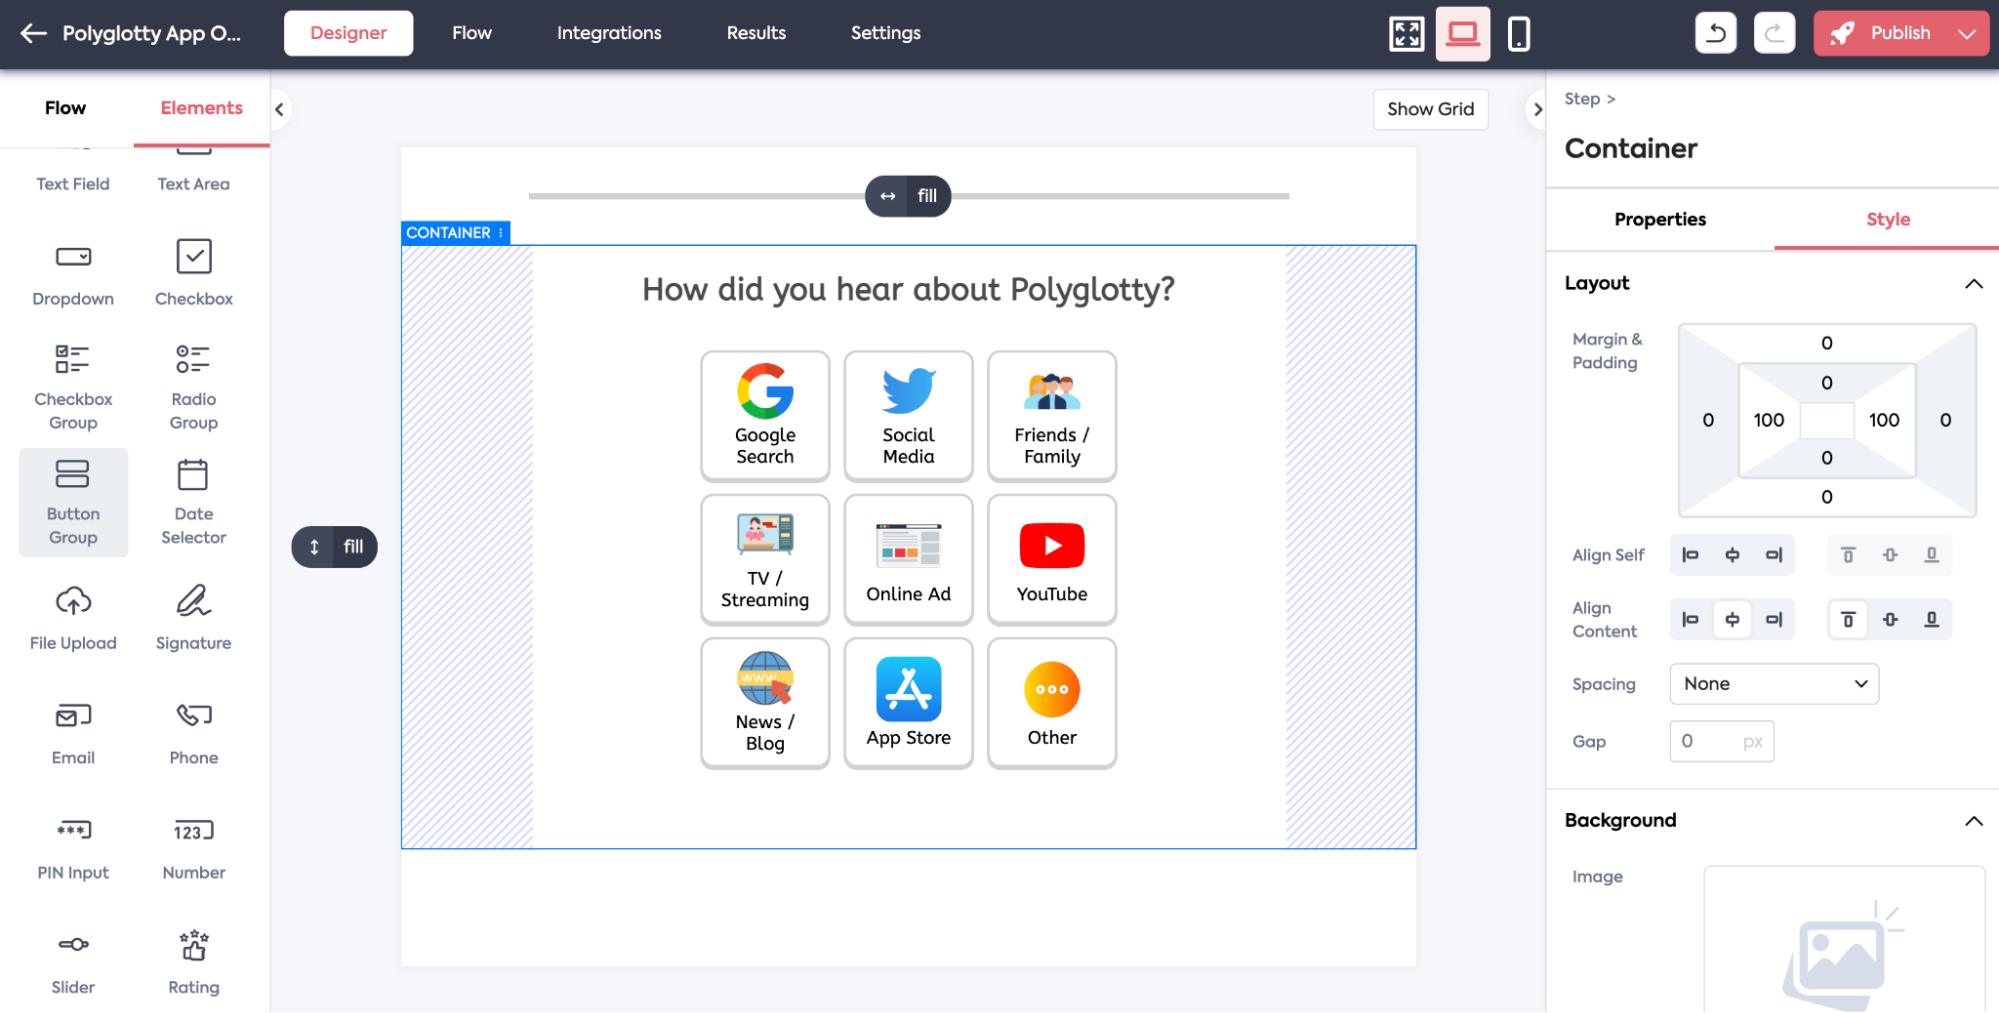
Task: Select the Rating element icon
Action: pyautogui.click(x=192, y=944)
